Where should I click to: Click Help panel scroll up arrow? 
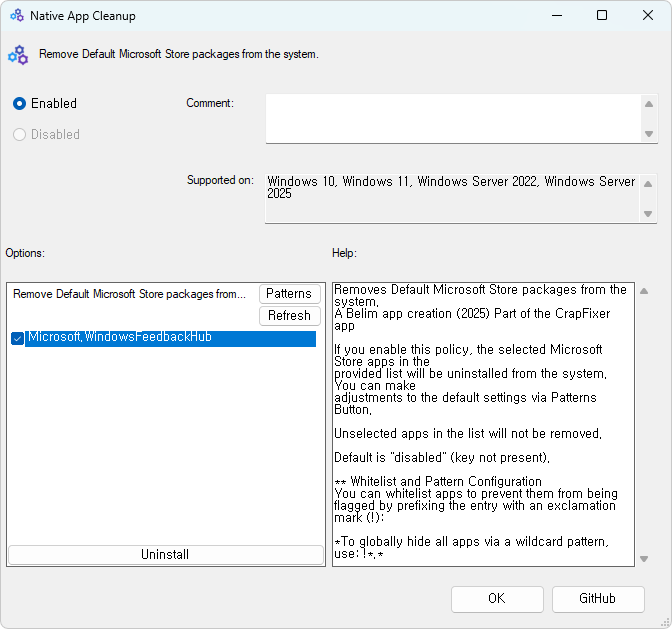tap(644, 291)
